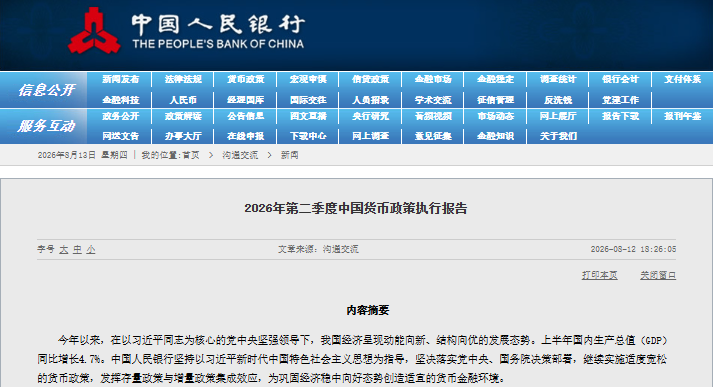Go to the 调查统计 section
Screen dimensions: 716x387
(558, 79)
